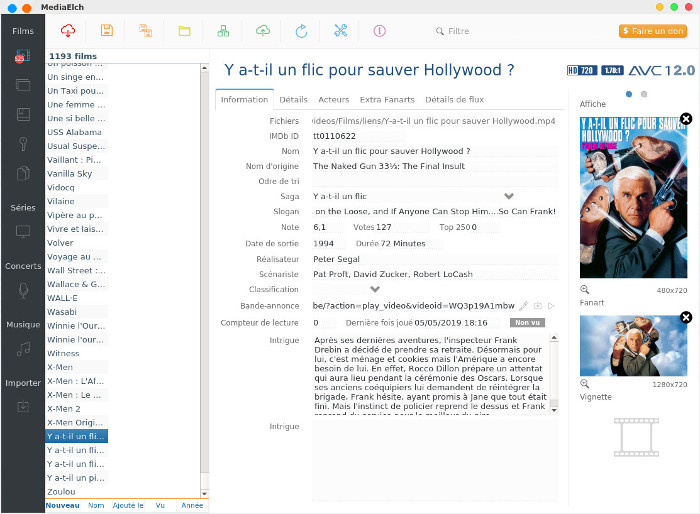
Task: Click the save all icon
Action: pos(146,31)
